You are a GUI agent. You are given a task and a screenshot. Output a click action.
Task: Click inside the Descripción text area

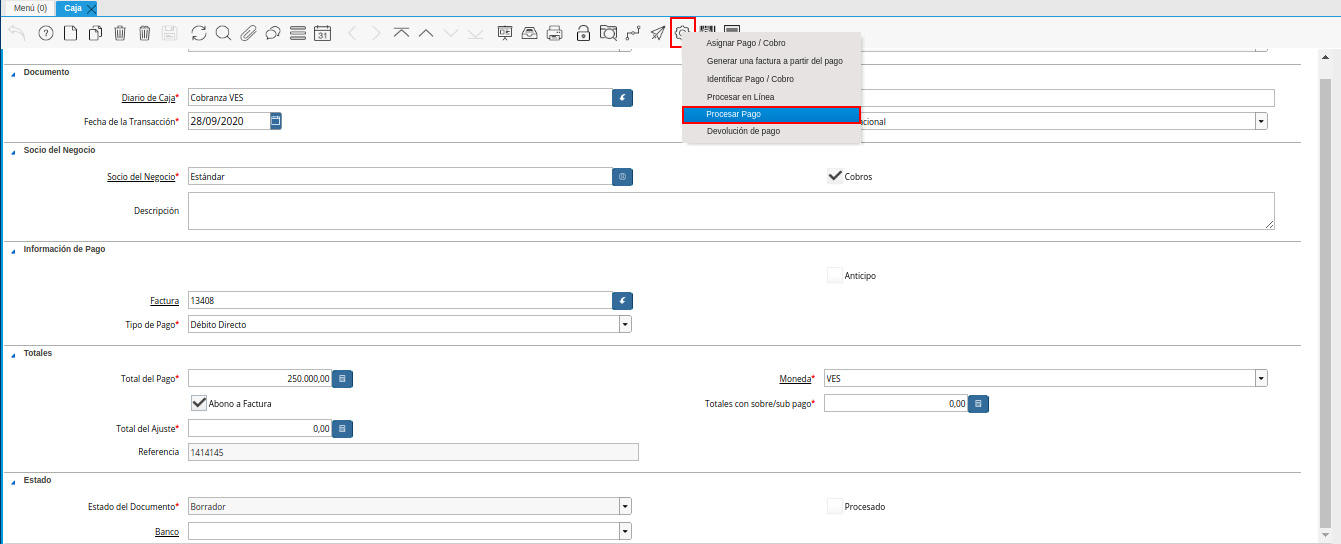[x=731, y=211]
